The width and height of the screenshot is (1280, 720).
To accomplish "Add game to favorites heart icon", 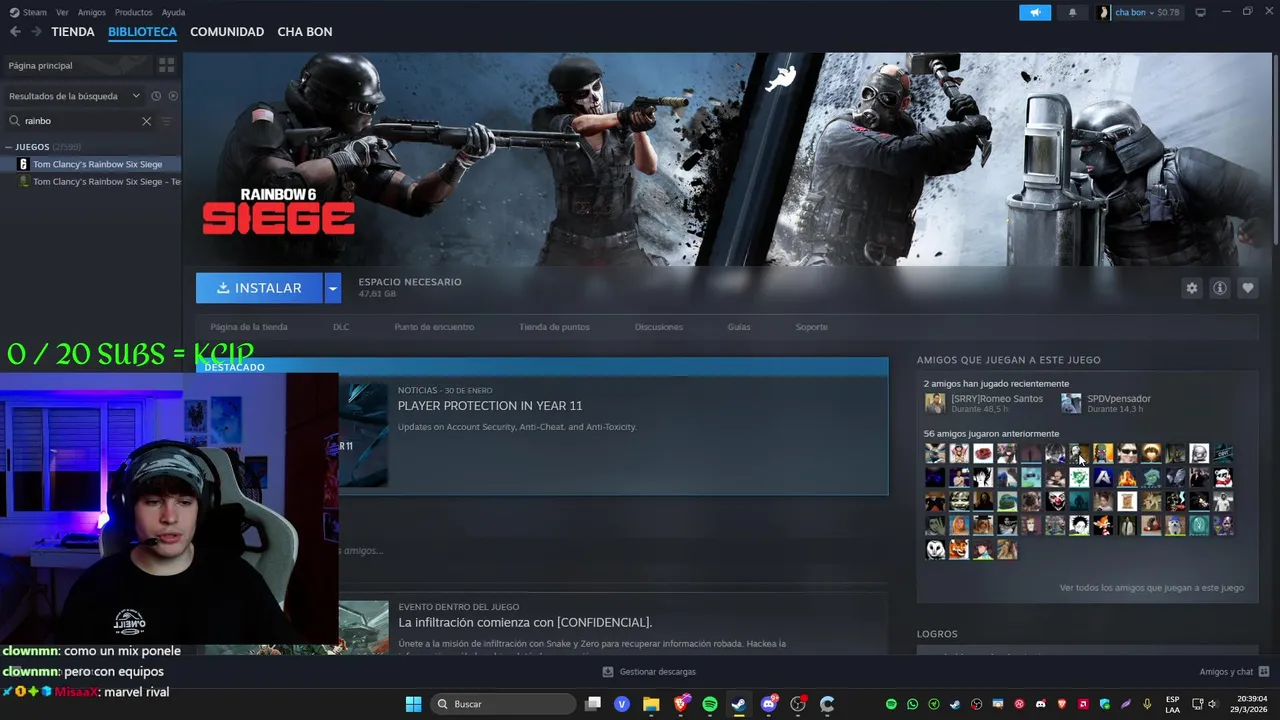I will click(1247, 288).
